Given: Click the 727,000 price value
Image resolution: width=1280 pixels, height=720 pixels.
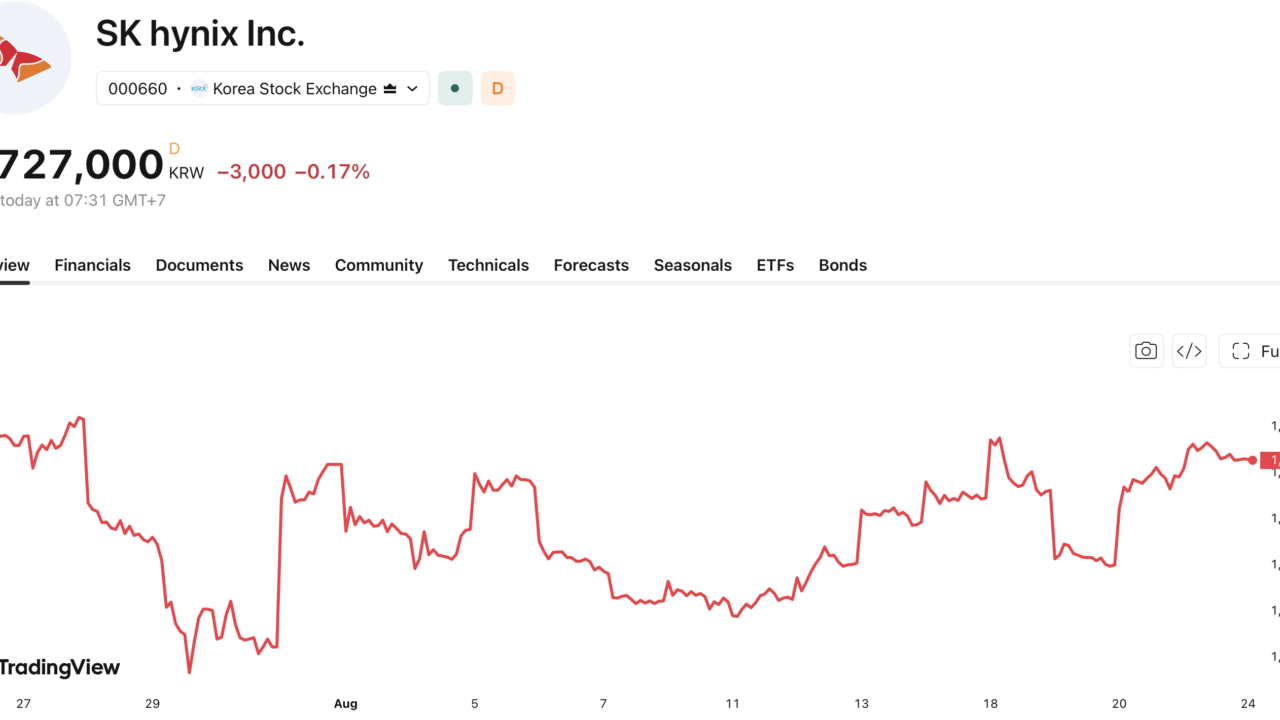Looking at the screenshot, I should click(80, 165).
